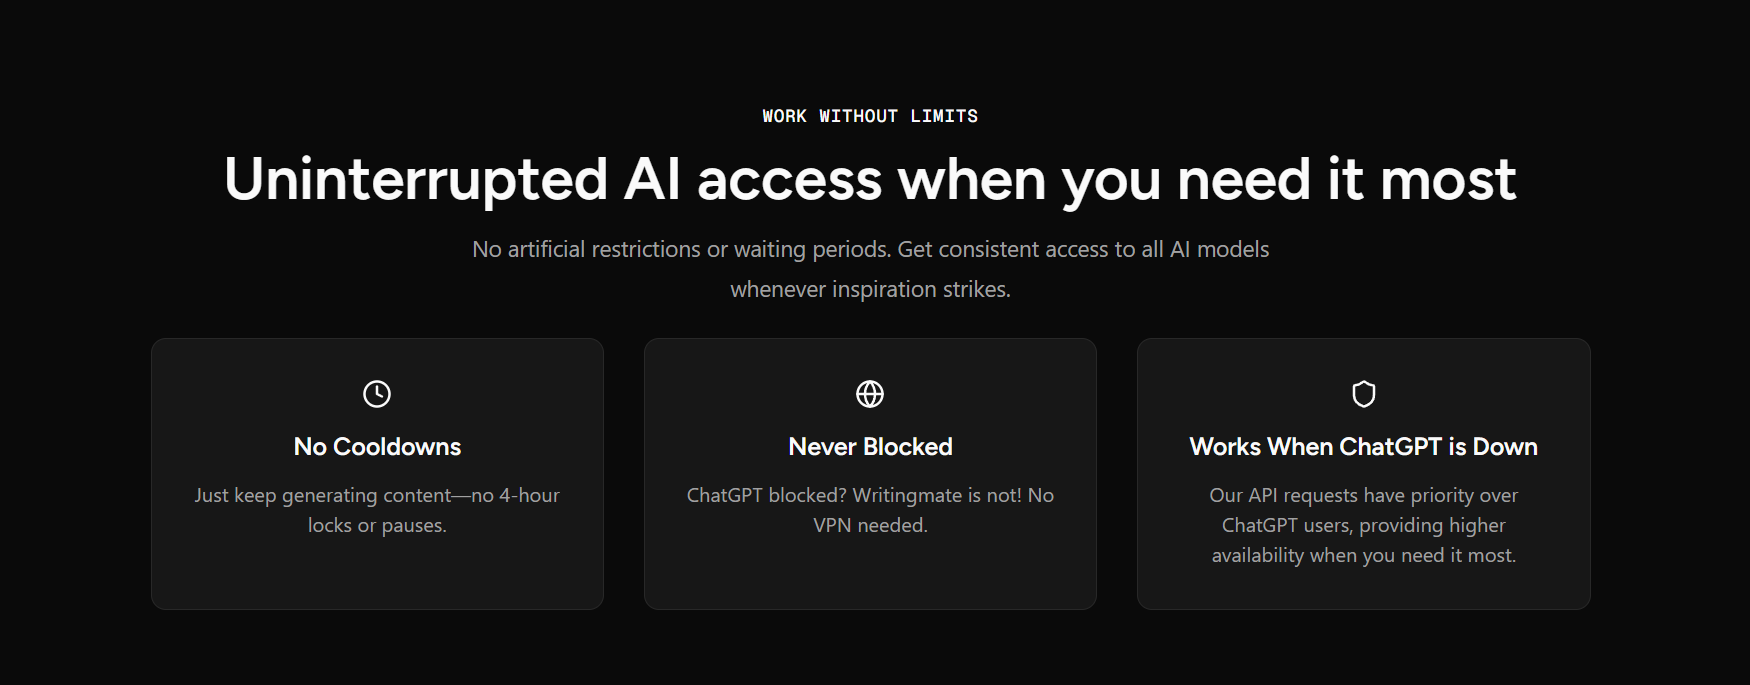Click the shield icon above Works When ChatGPT is Down

click(1364, 394)
